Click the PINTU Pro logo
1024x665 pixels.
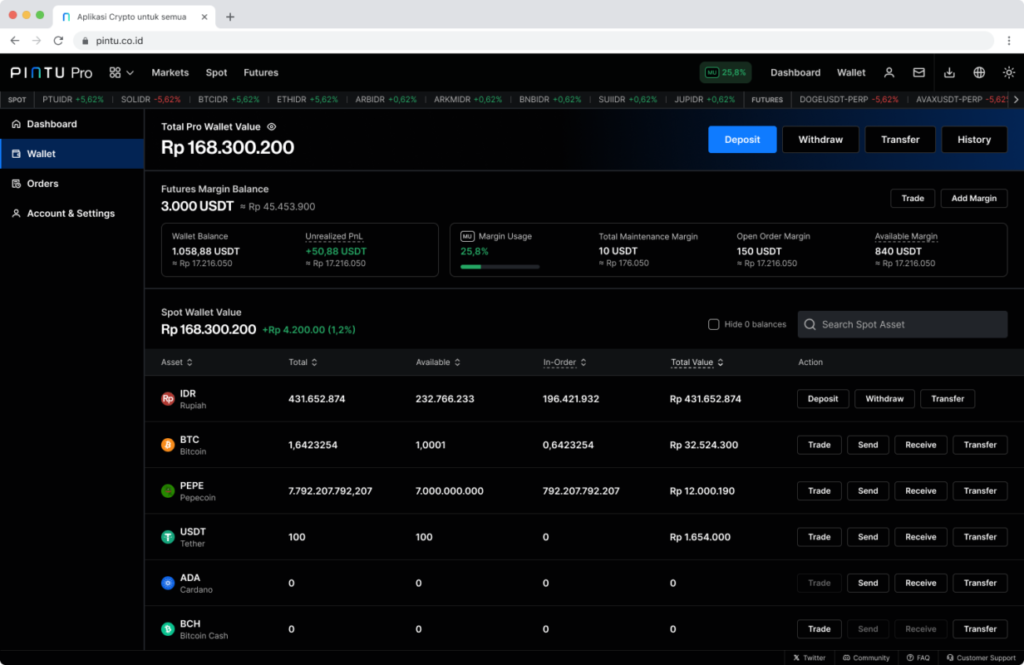(51, 73)
